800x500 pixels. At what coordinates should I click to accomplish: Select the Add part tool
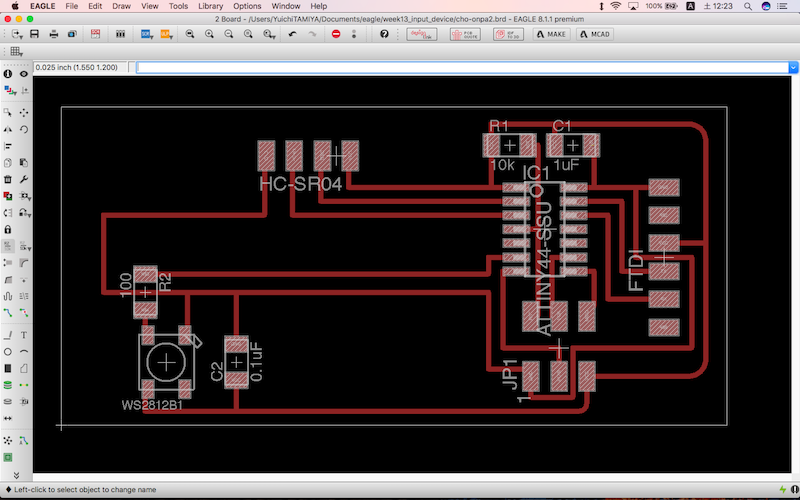click(8, 196)
